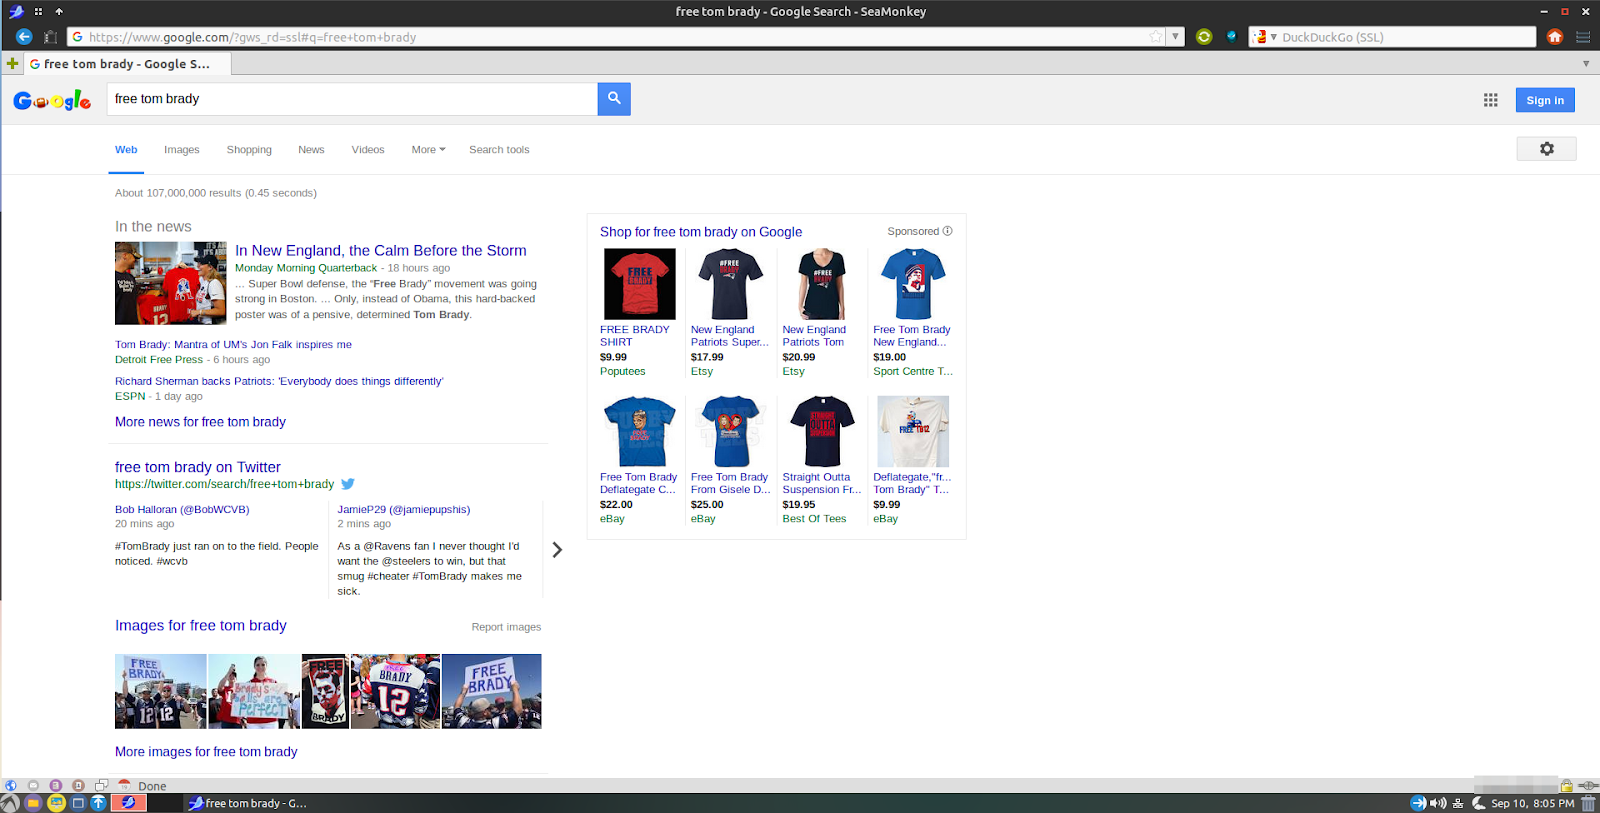Click Twitter bird icon beside URL
Viewport: 1600px width, 813px height.
pos(348,484)
